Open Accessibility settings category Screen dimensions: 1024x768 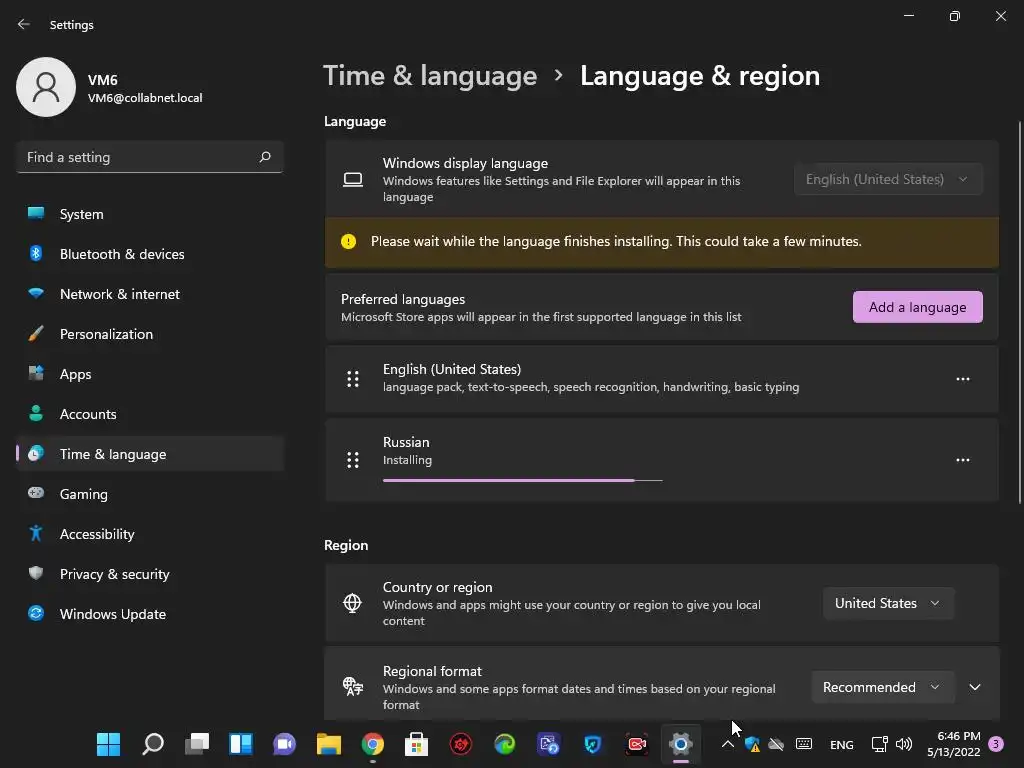150,534
